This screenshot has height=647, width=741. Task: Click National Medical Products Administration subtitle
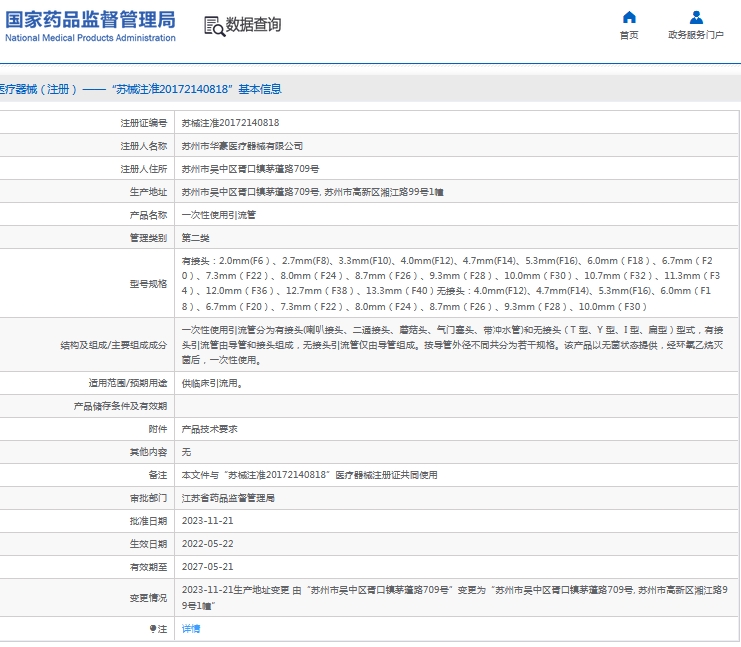click(x=90, y=38)
